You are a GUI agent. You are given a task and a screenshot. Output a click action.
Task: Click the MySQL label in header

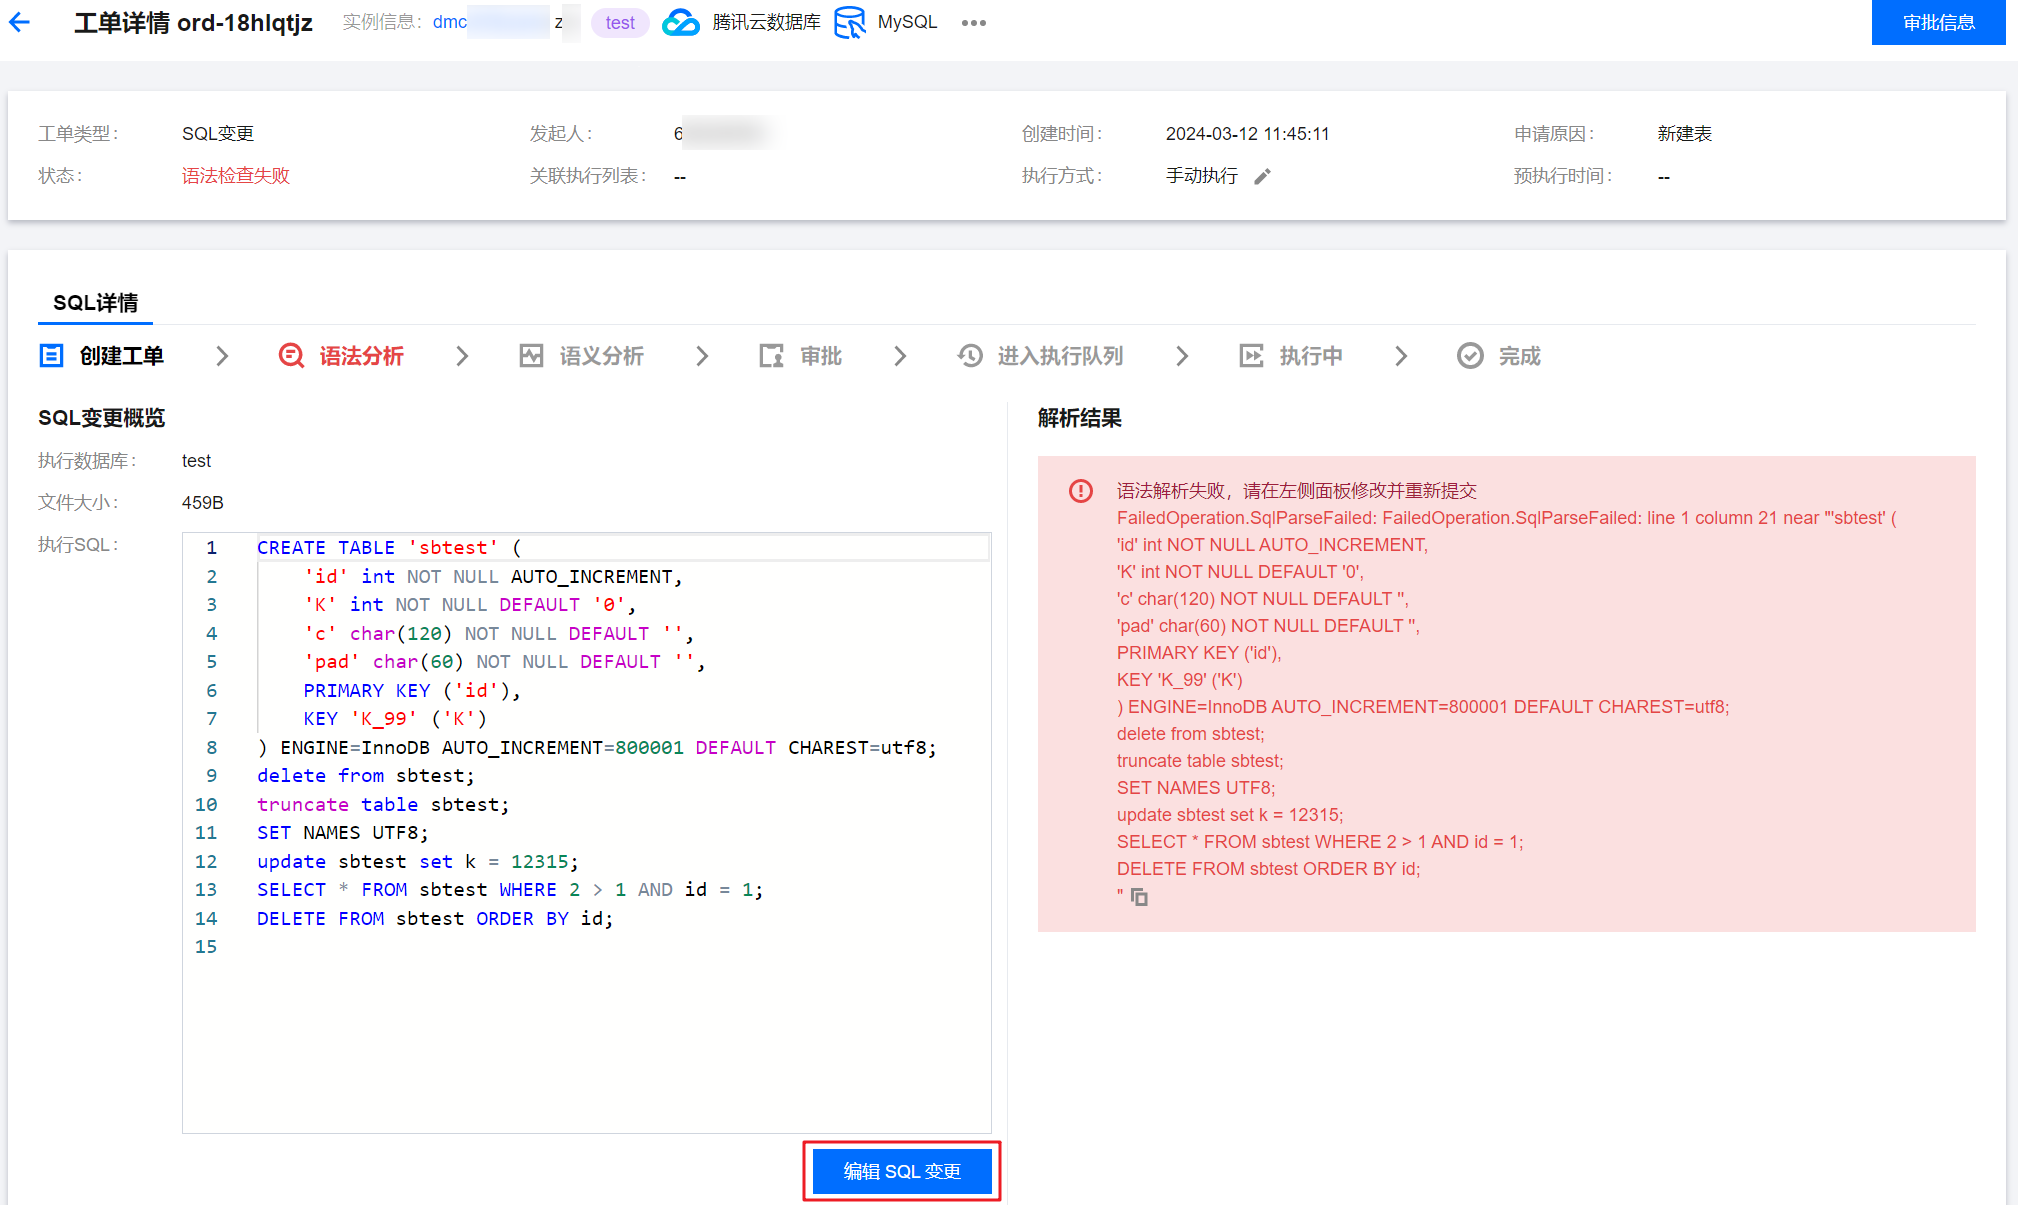(x=907, y=22)
